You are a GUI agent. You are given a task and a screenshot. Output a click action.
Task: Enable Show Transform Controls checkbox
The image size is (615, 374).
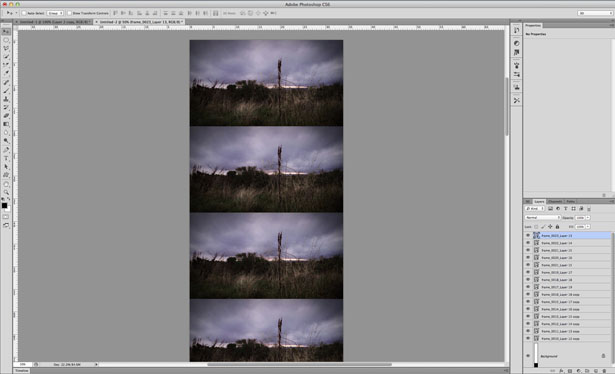[69, 13]
